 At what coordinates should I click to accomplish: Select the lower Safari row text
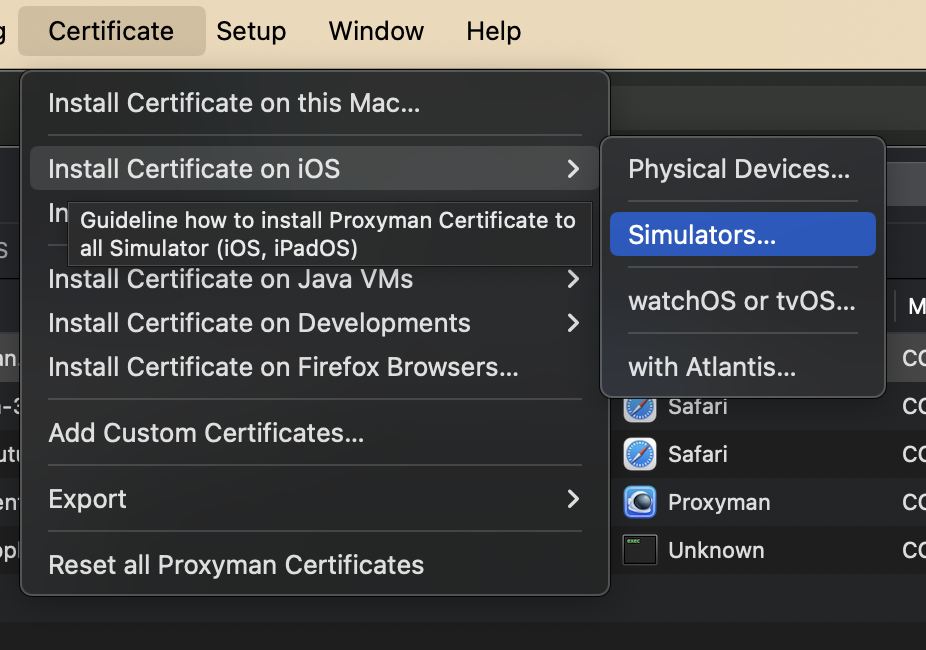tap(697, 455)
